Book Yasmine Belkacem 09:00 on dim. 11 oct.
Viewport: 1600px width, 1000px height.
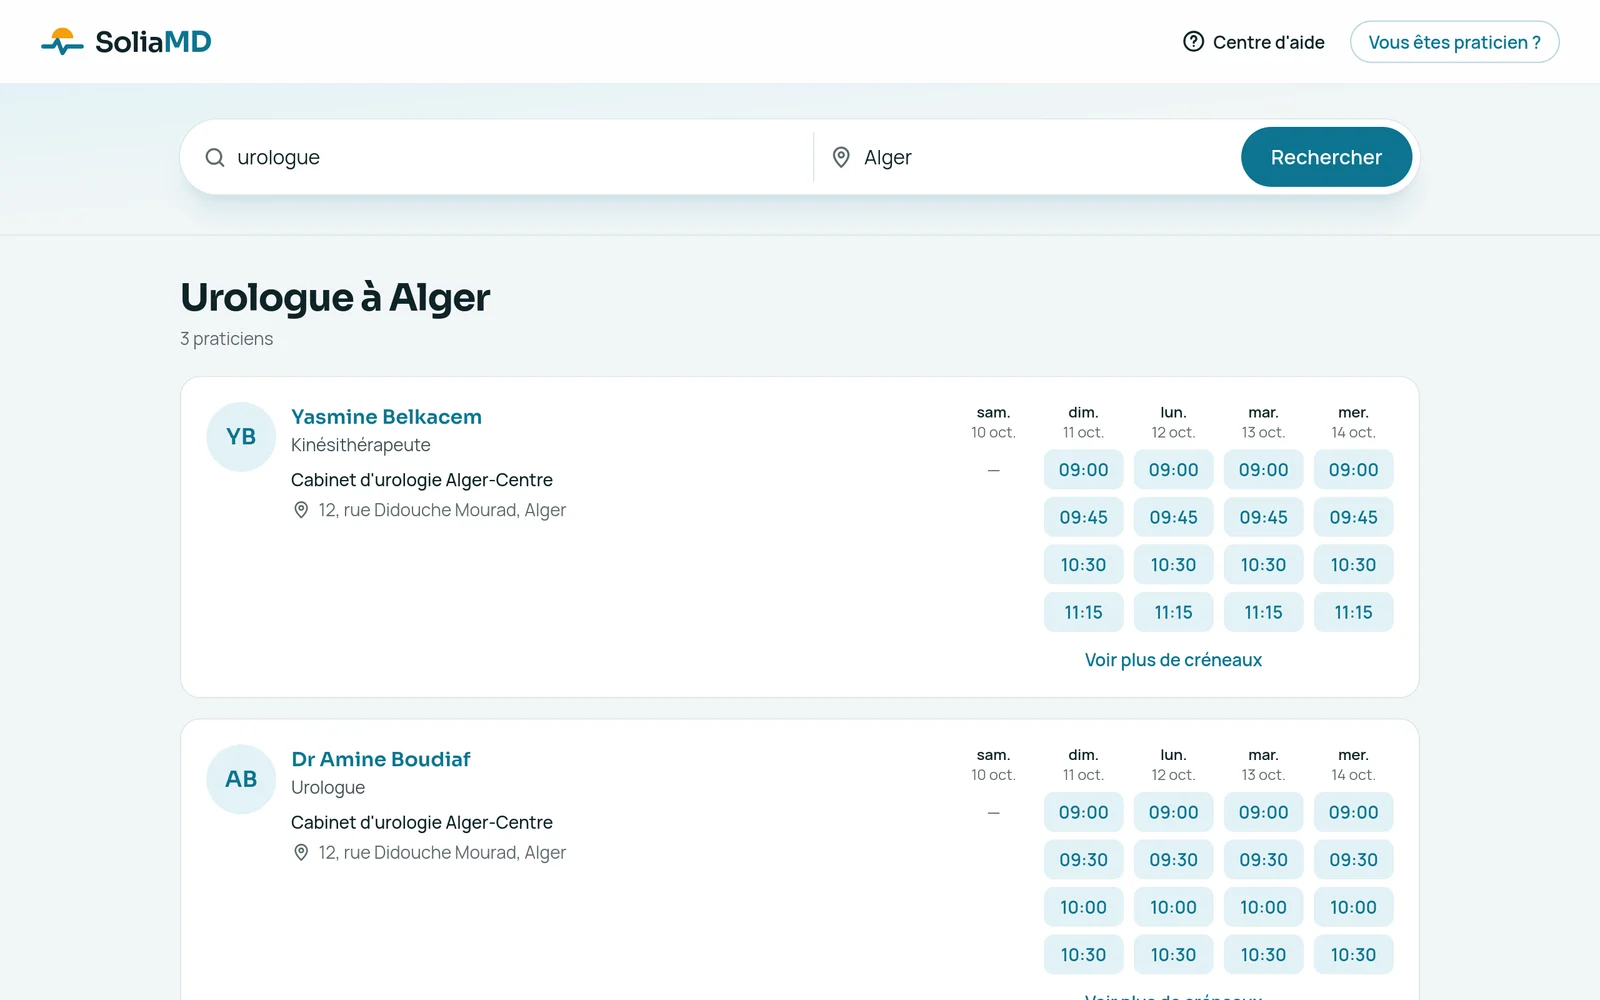(x=1083, y=470)
